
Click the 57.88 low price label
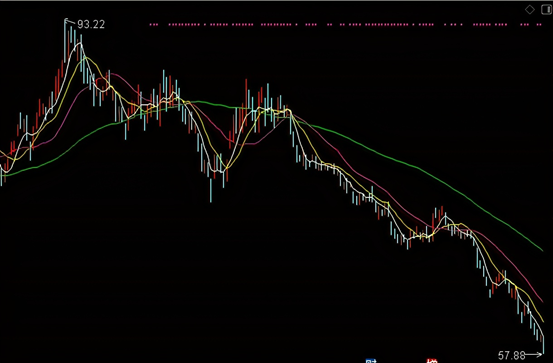511,355
